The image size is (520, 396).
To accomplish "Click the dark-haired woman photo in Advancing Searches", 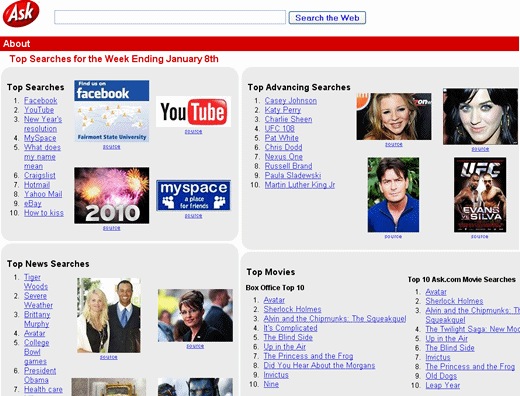I will coord(480,116).
